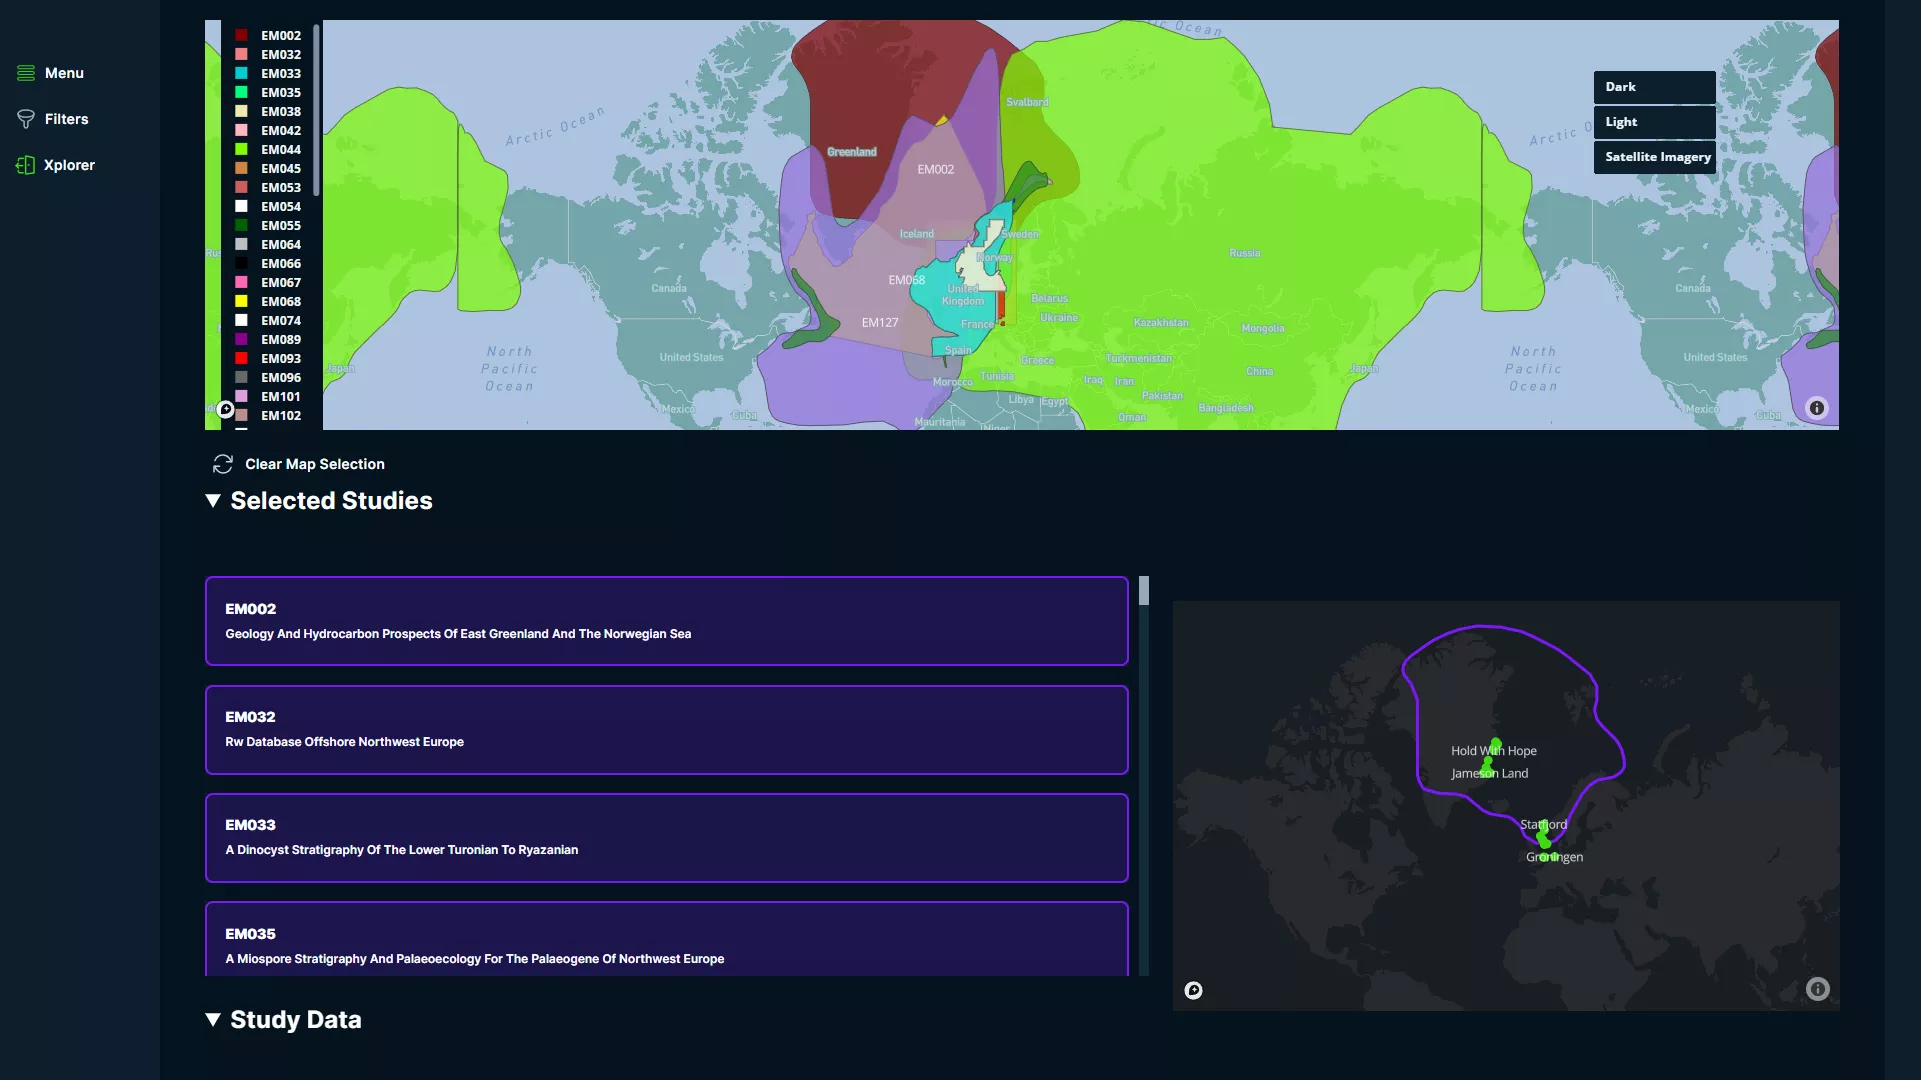The width and height of the screenshot is (1921, 1080).
Task: Collapse the Selected Studies section
Action: click(213, 501)
